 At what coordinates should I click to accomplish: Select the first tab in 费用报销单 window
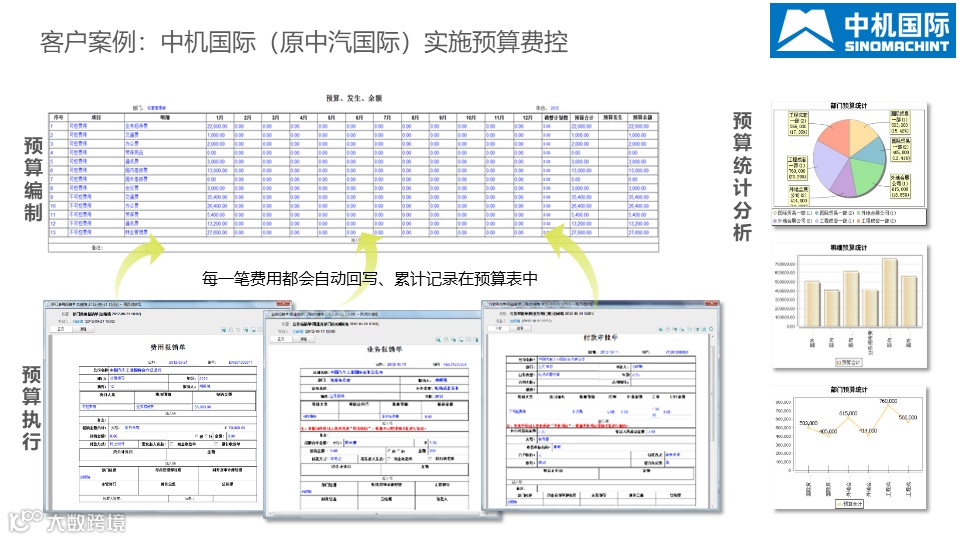(61, 329)
